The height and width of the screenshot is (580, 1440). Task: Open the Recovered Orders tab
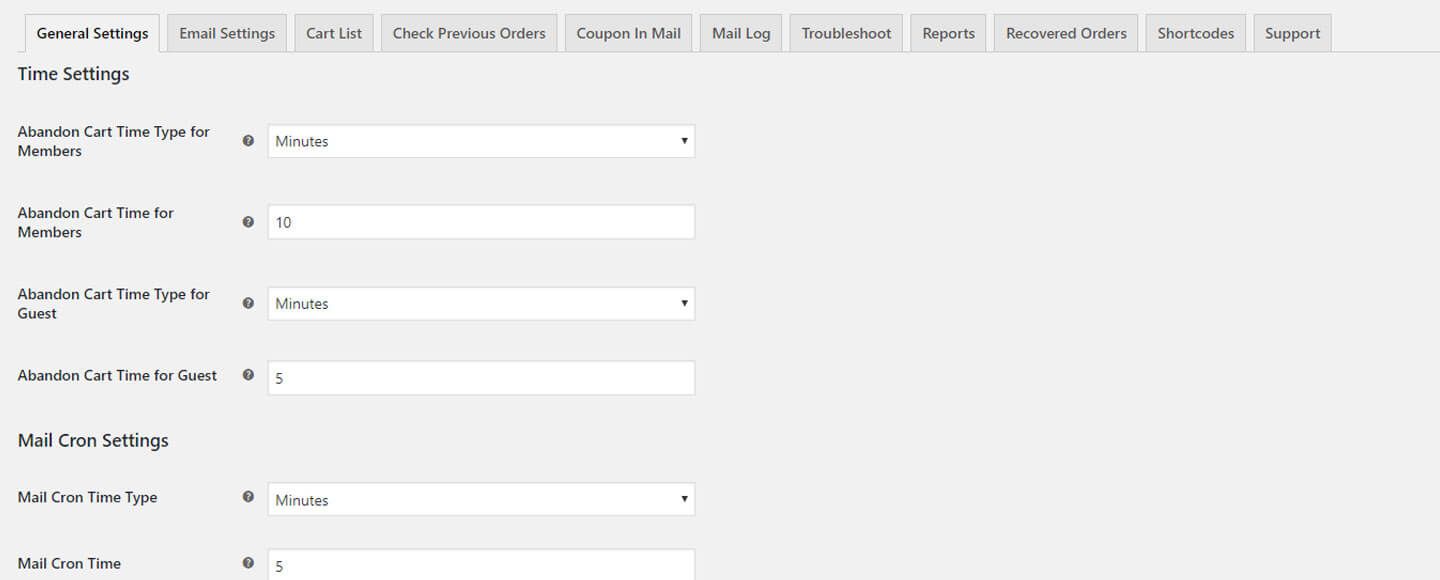[1066, 33]
